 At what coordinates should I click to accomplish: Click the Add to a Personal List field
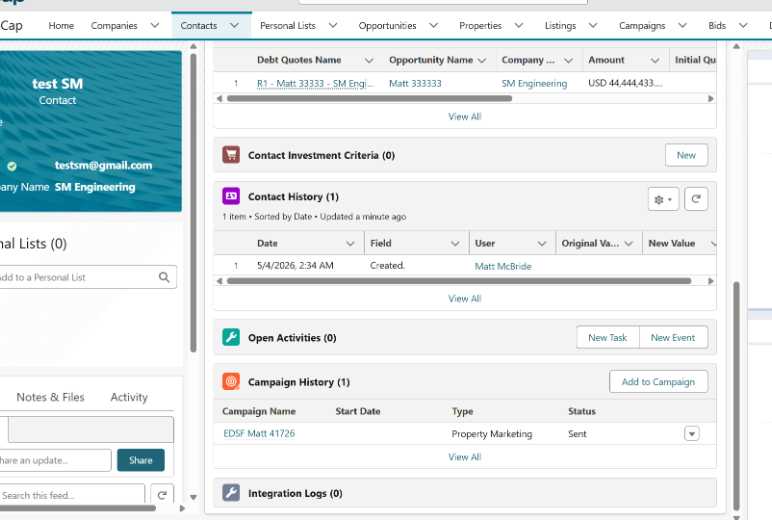coord(88,277)
